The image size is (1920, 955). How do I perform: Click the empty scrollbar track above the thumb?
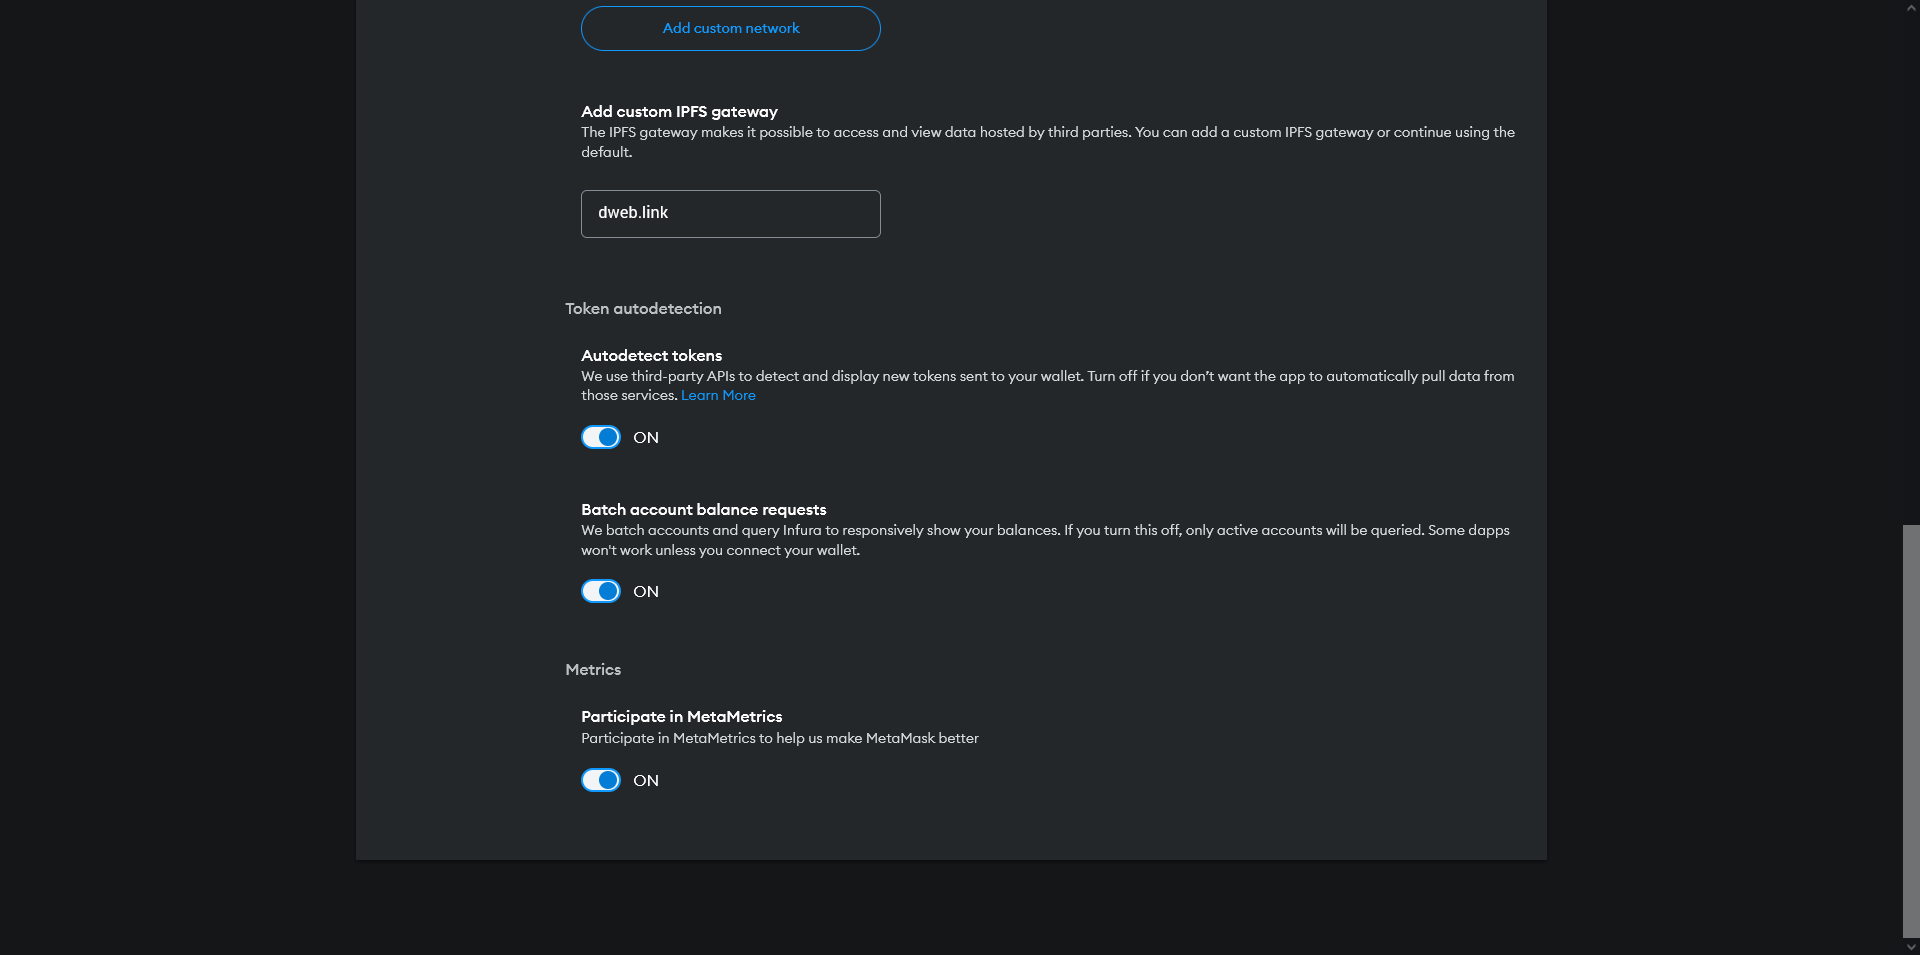[1911, 270]
